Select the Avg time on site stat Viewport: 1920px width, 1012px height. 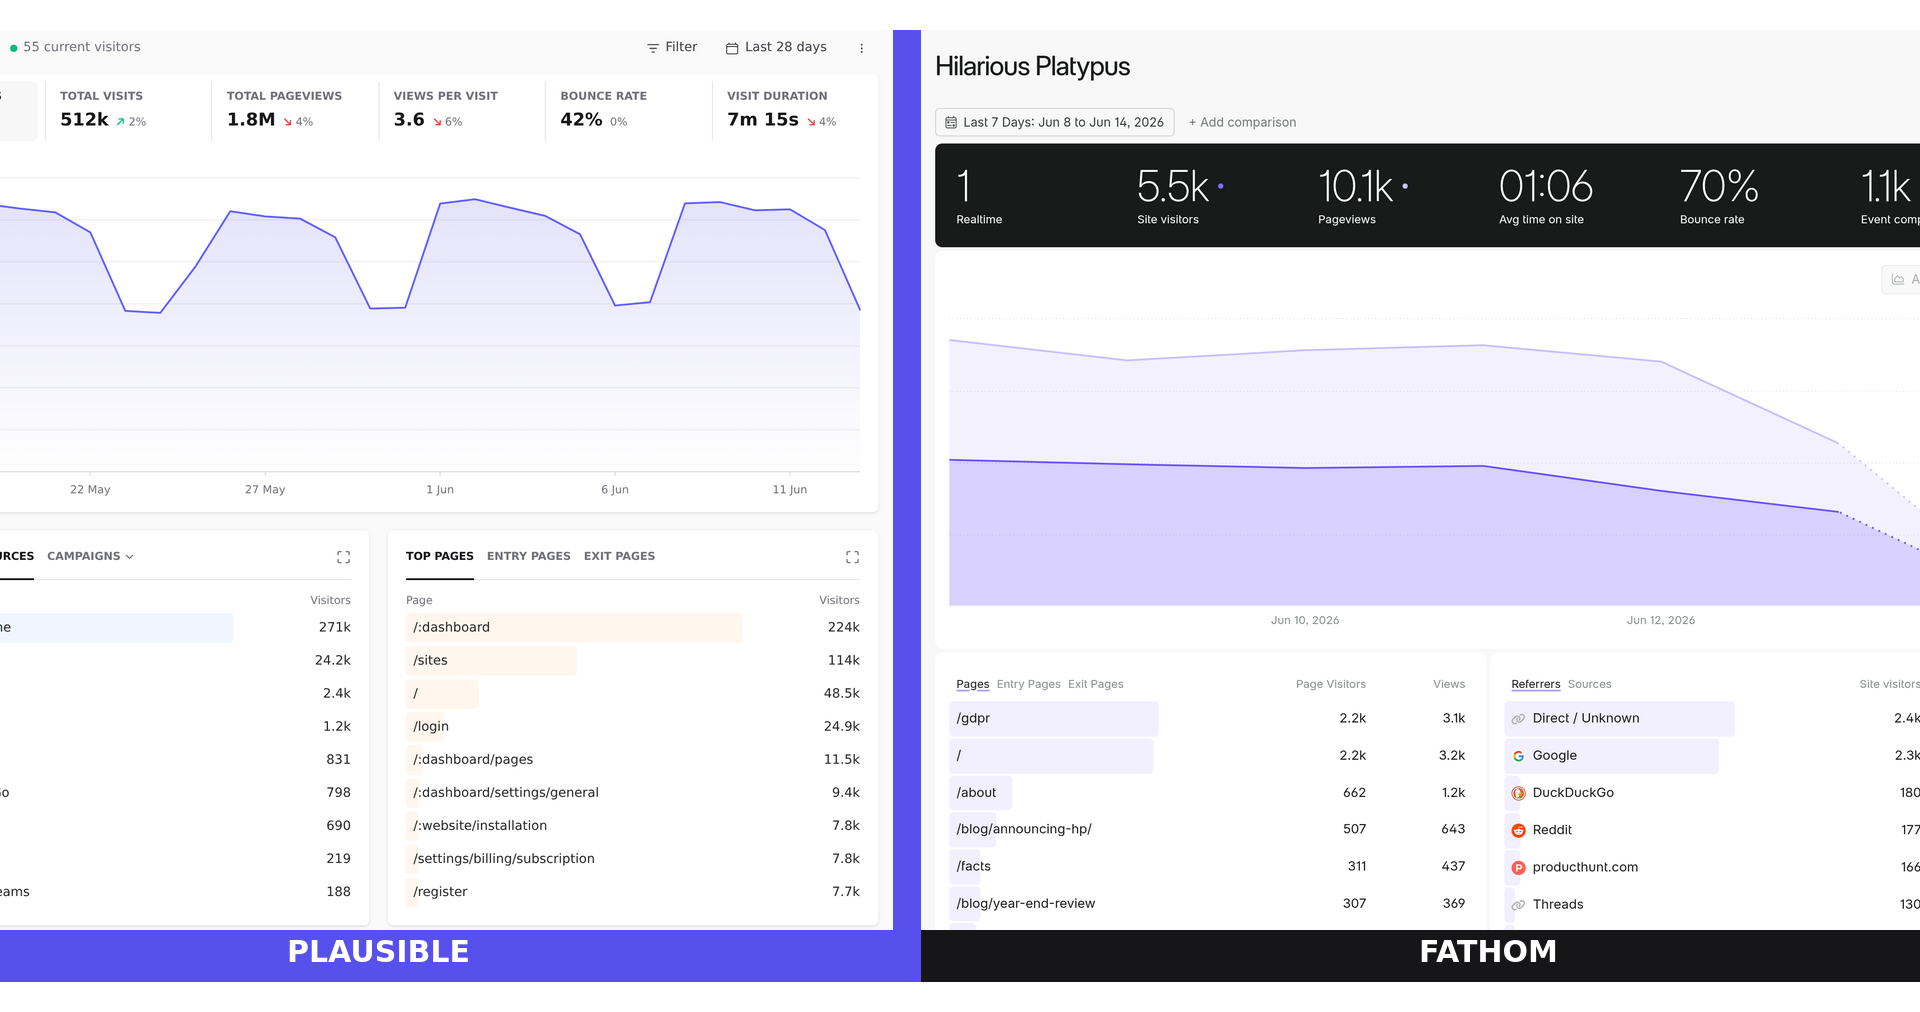tap(1545, 196)
